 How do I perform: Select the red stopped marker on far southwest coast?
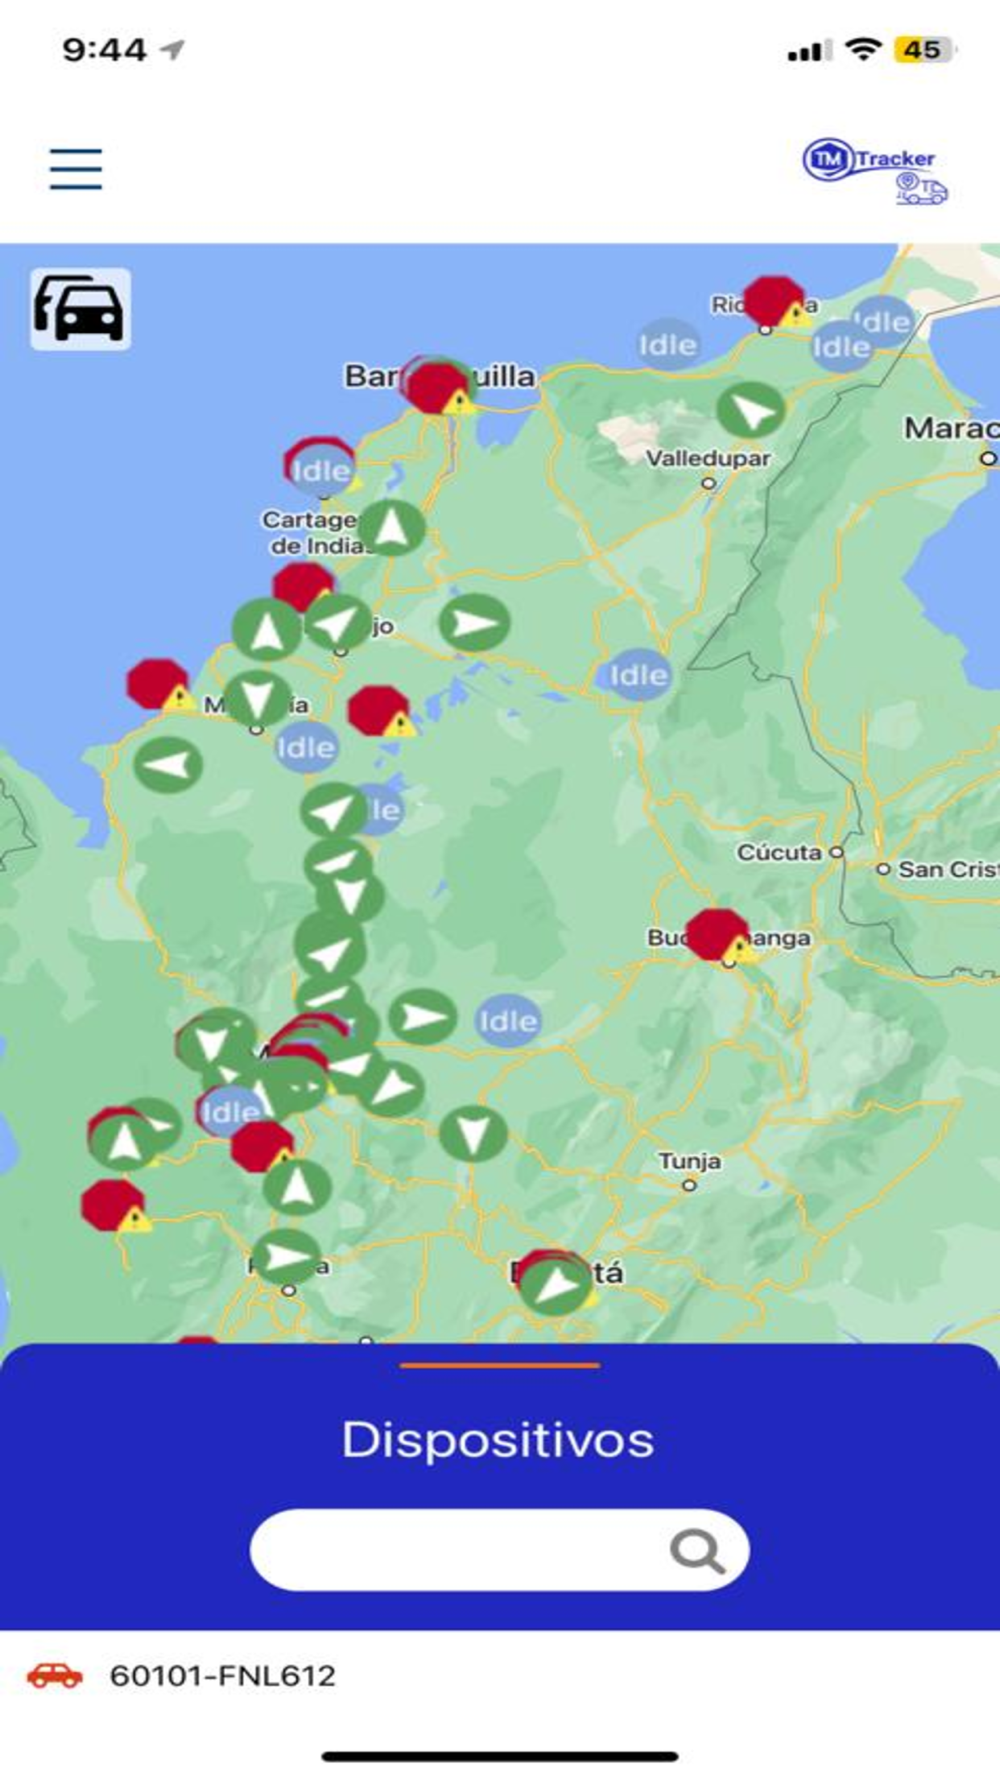(x=113, y=1205)
